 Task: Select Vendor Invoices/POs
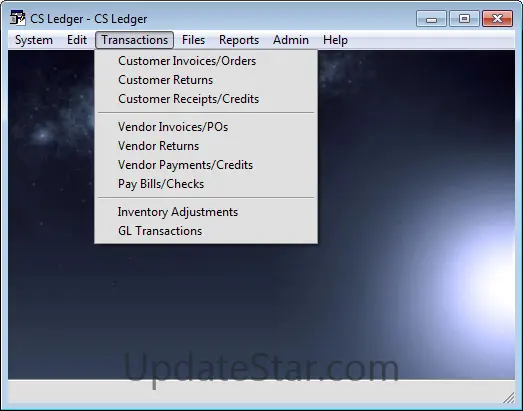[206, 127]
